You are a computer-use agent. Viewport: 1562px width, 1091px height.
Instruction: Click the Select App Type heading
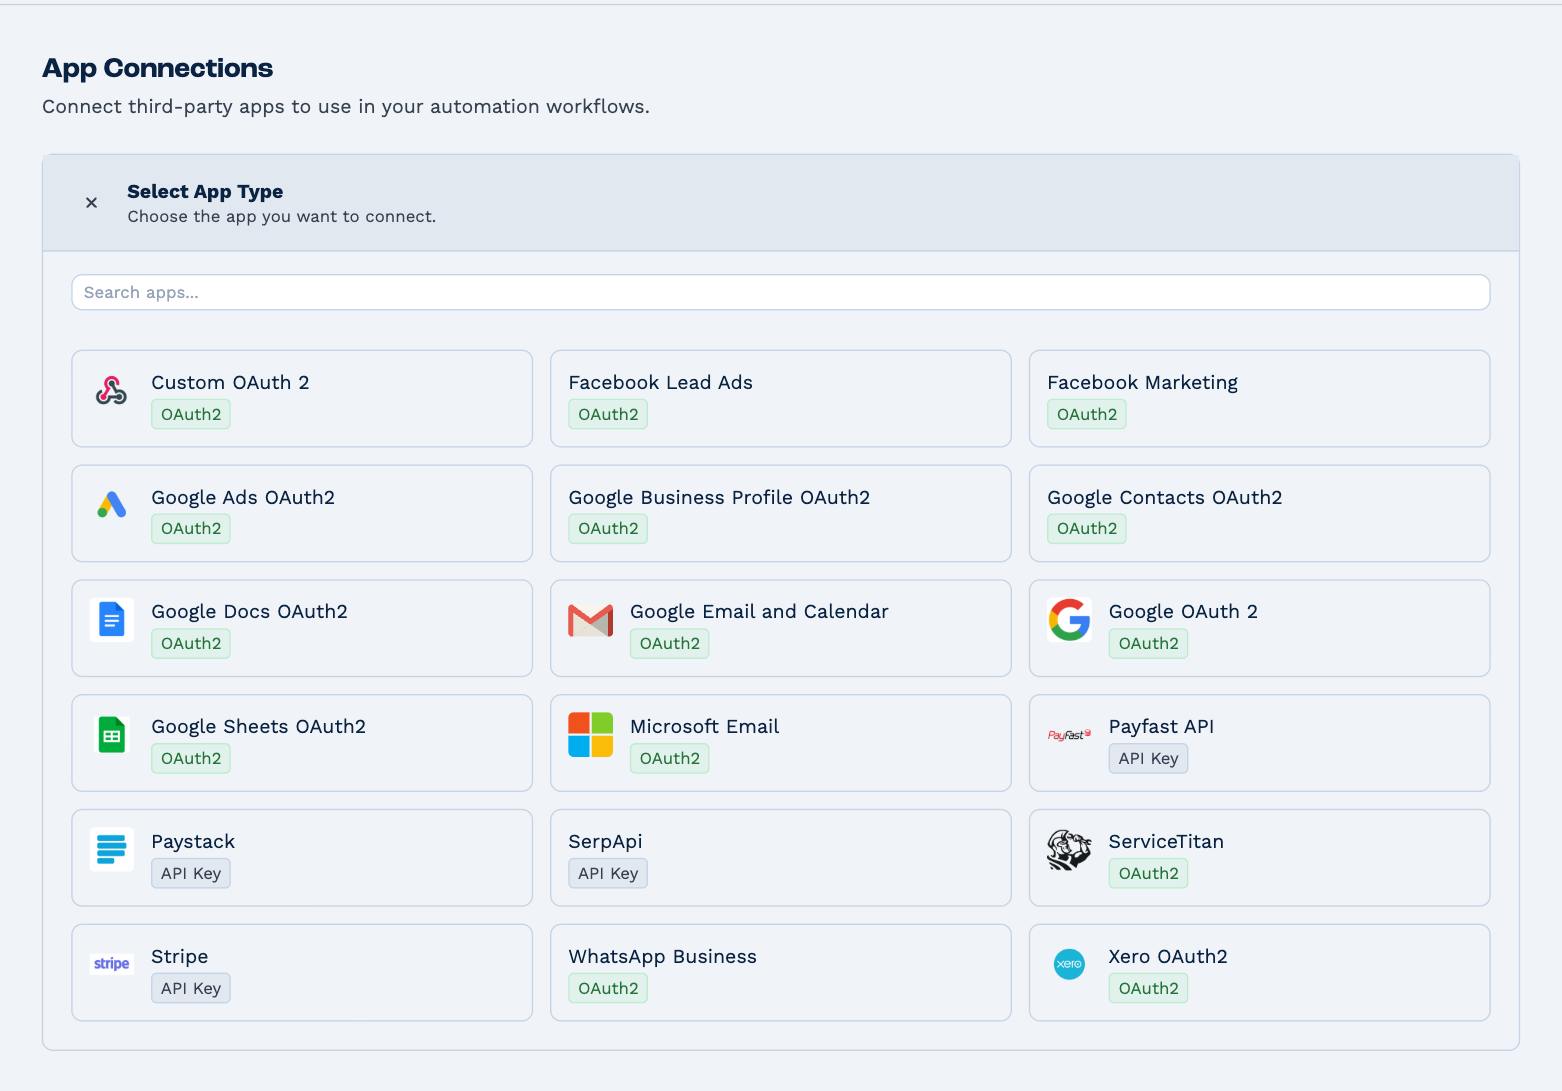[x=205, y=192]
